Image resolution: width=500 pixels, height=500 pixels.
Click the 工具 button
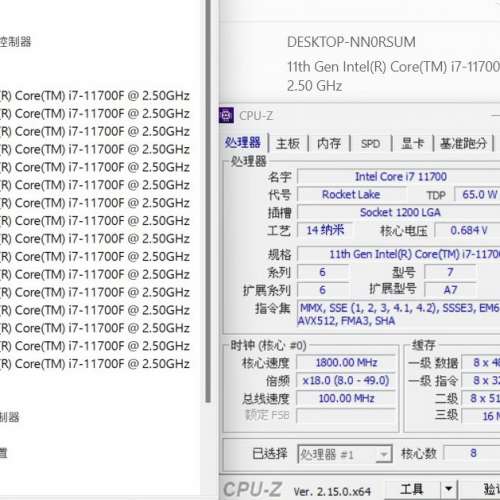(412, 489)
